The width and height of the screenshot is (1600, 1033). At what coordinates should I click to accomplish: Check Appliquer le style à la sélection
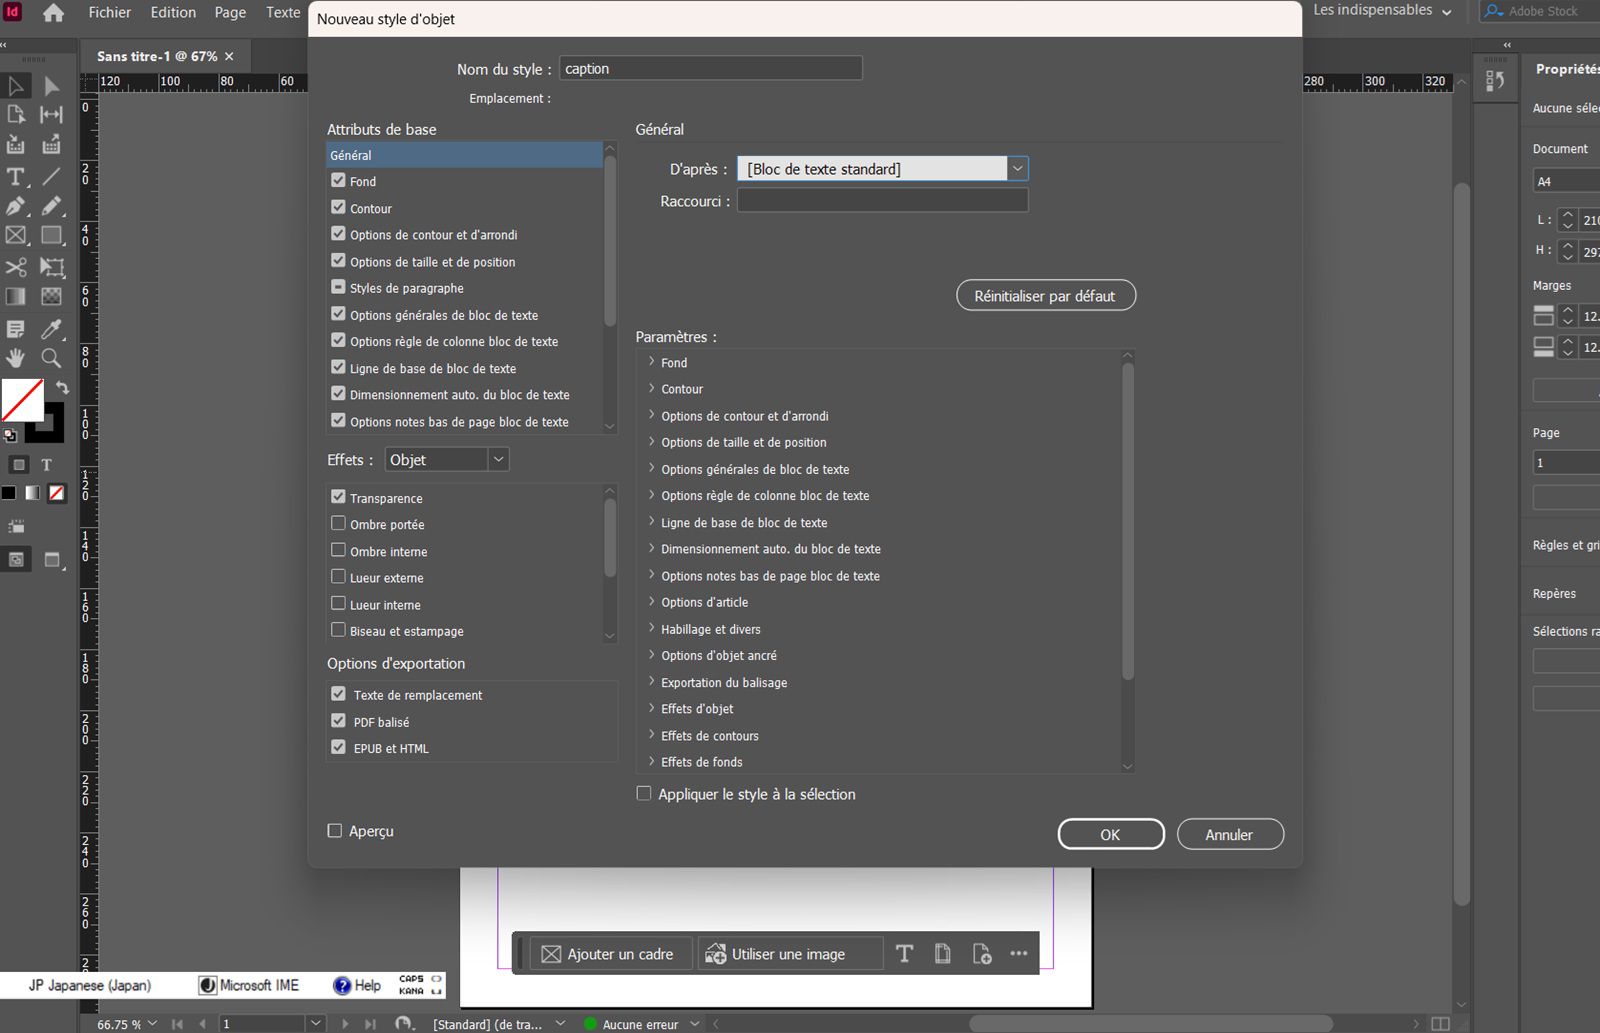tap(644, 794)
